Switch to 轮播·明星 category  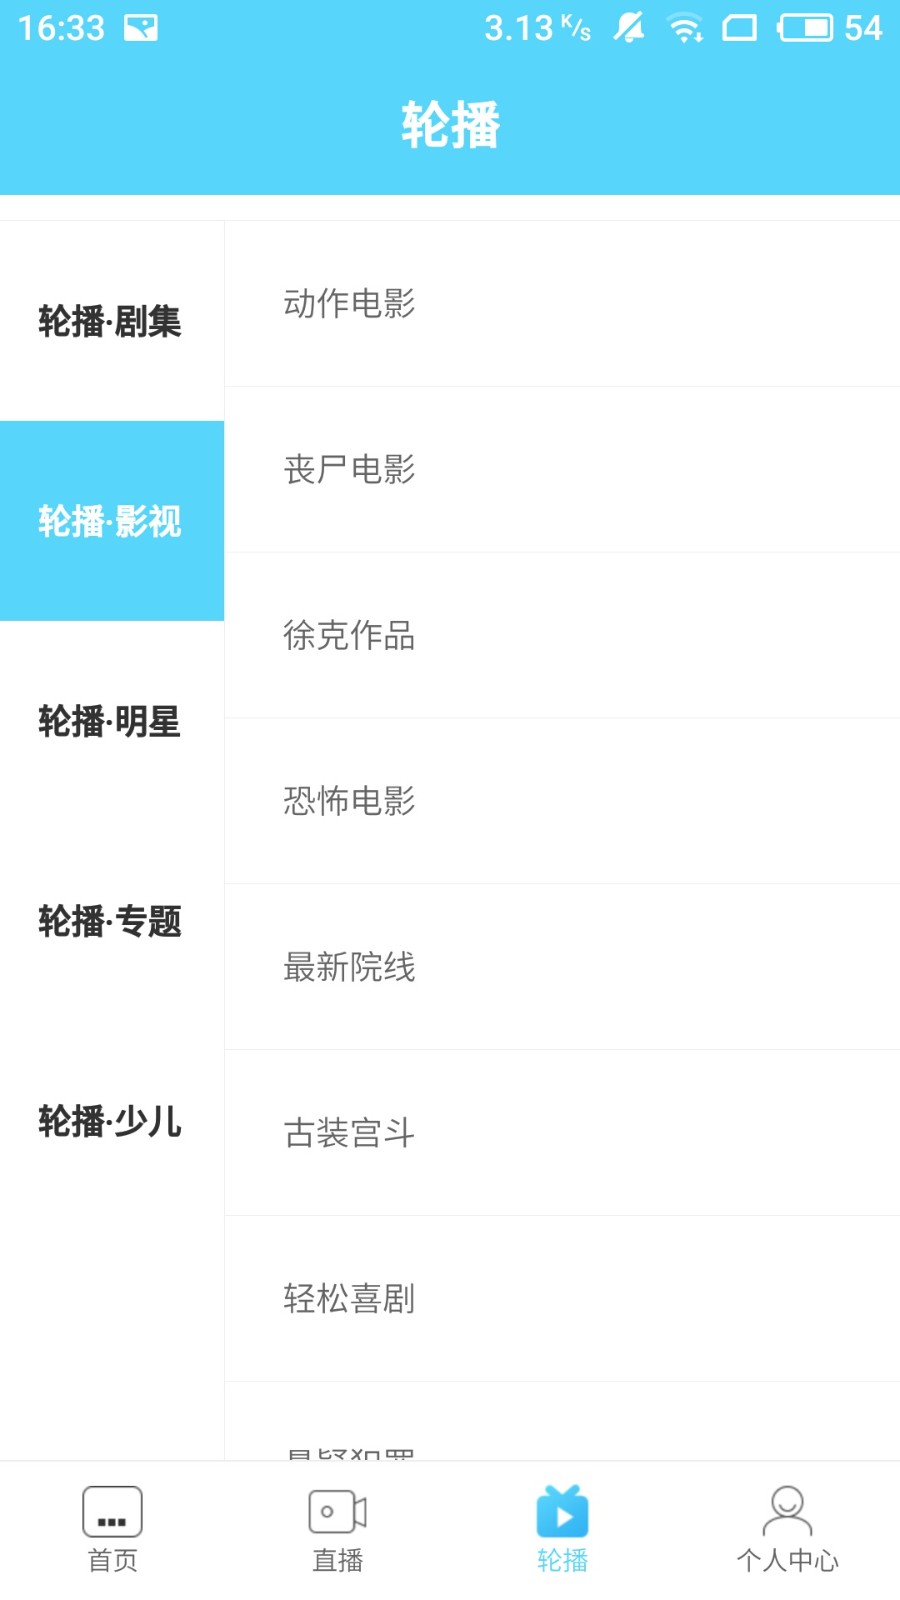click(x=112, y=721)
